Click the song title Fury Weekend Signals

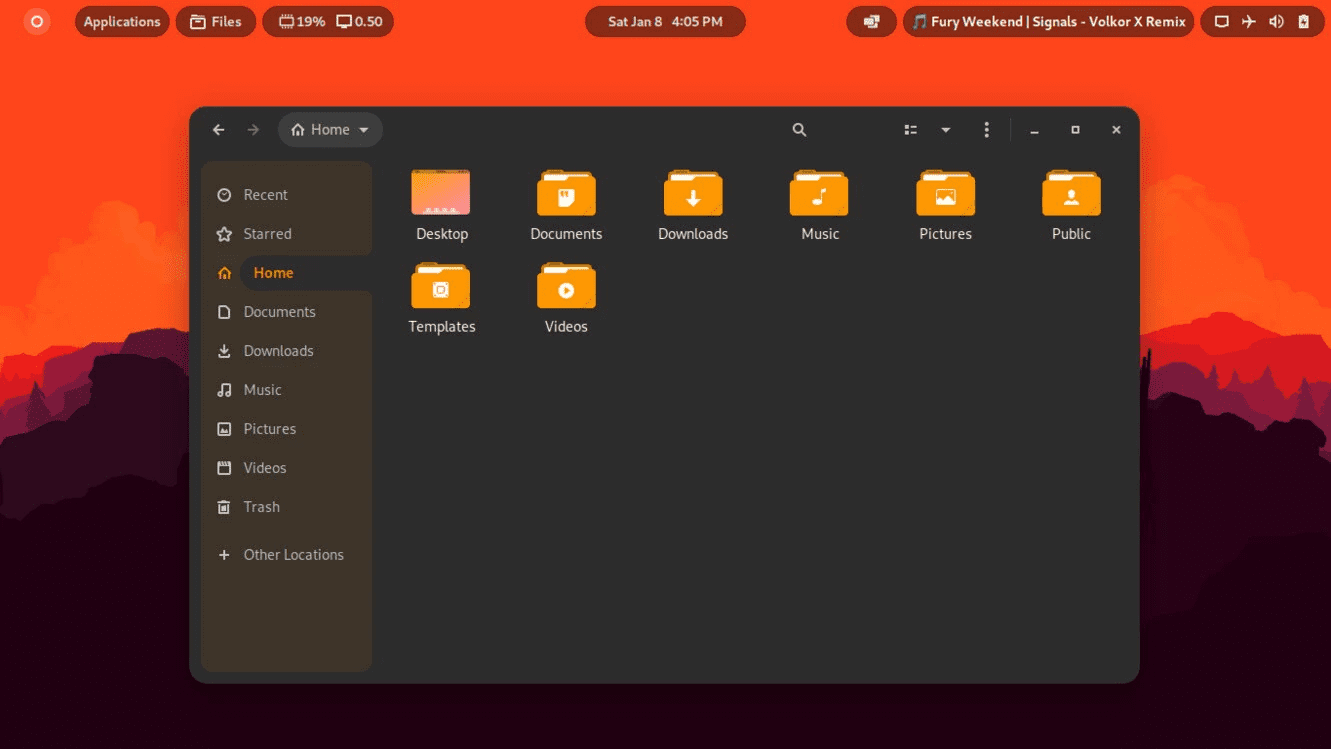(x=1048, y=21)
